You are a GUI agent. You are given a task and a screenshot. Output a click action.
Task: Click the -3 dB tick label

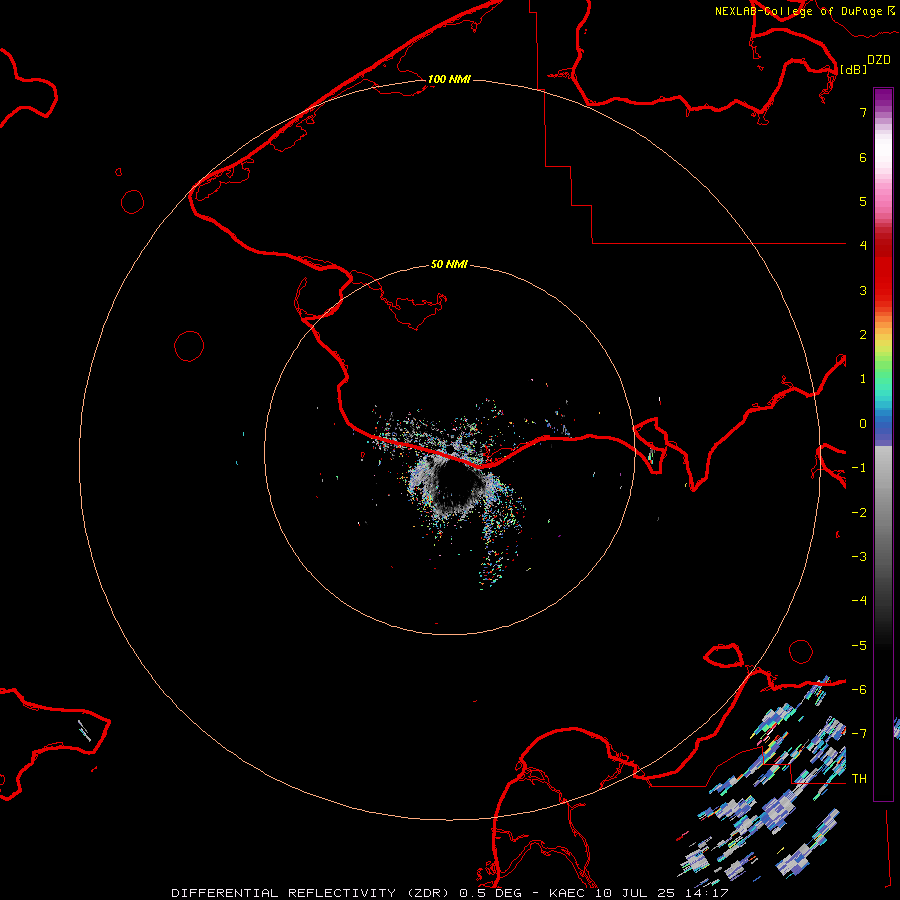tap(859, 557)
